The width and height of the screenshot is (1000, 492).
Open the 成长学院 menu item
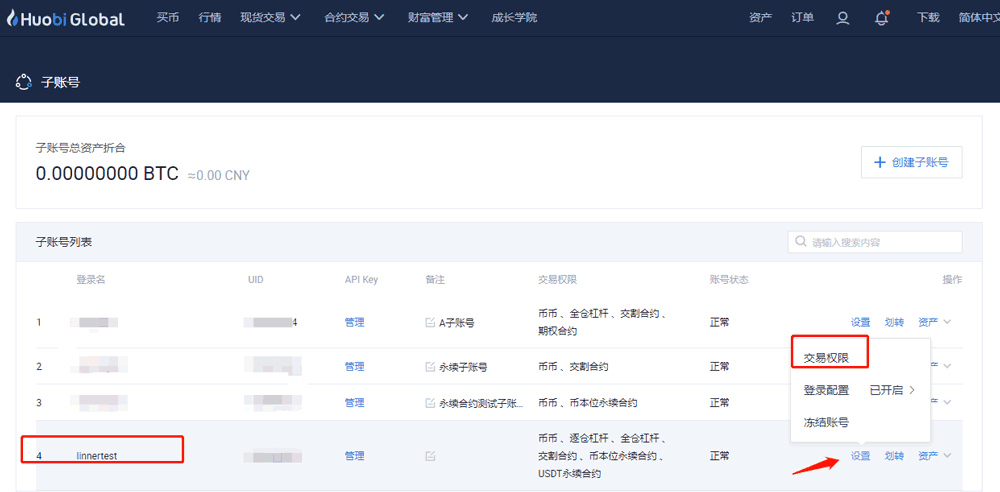click(x=514, y=18)
